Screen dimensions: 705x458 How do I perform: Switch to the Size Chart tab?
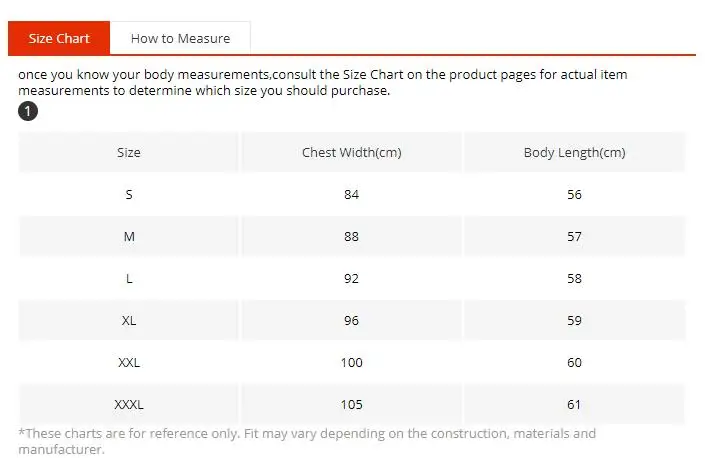59,39
